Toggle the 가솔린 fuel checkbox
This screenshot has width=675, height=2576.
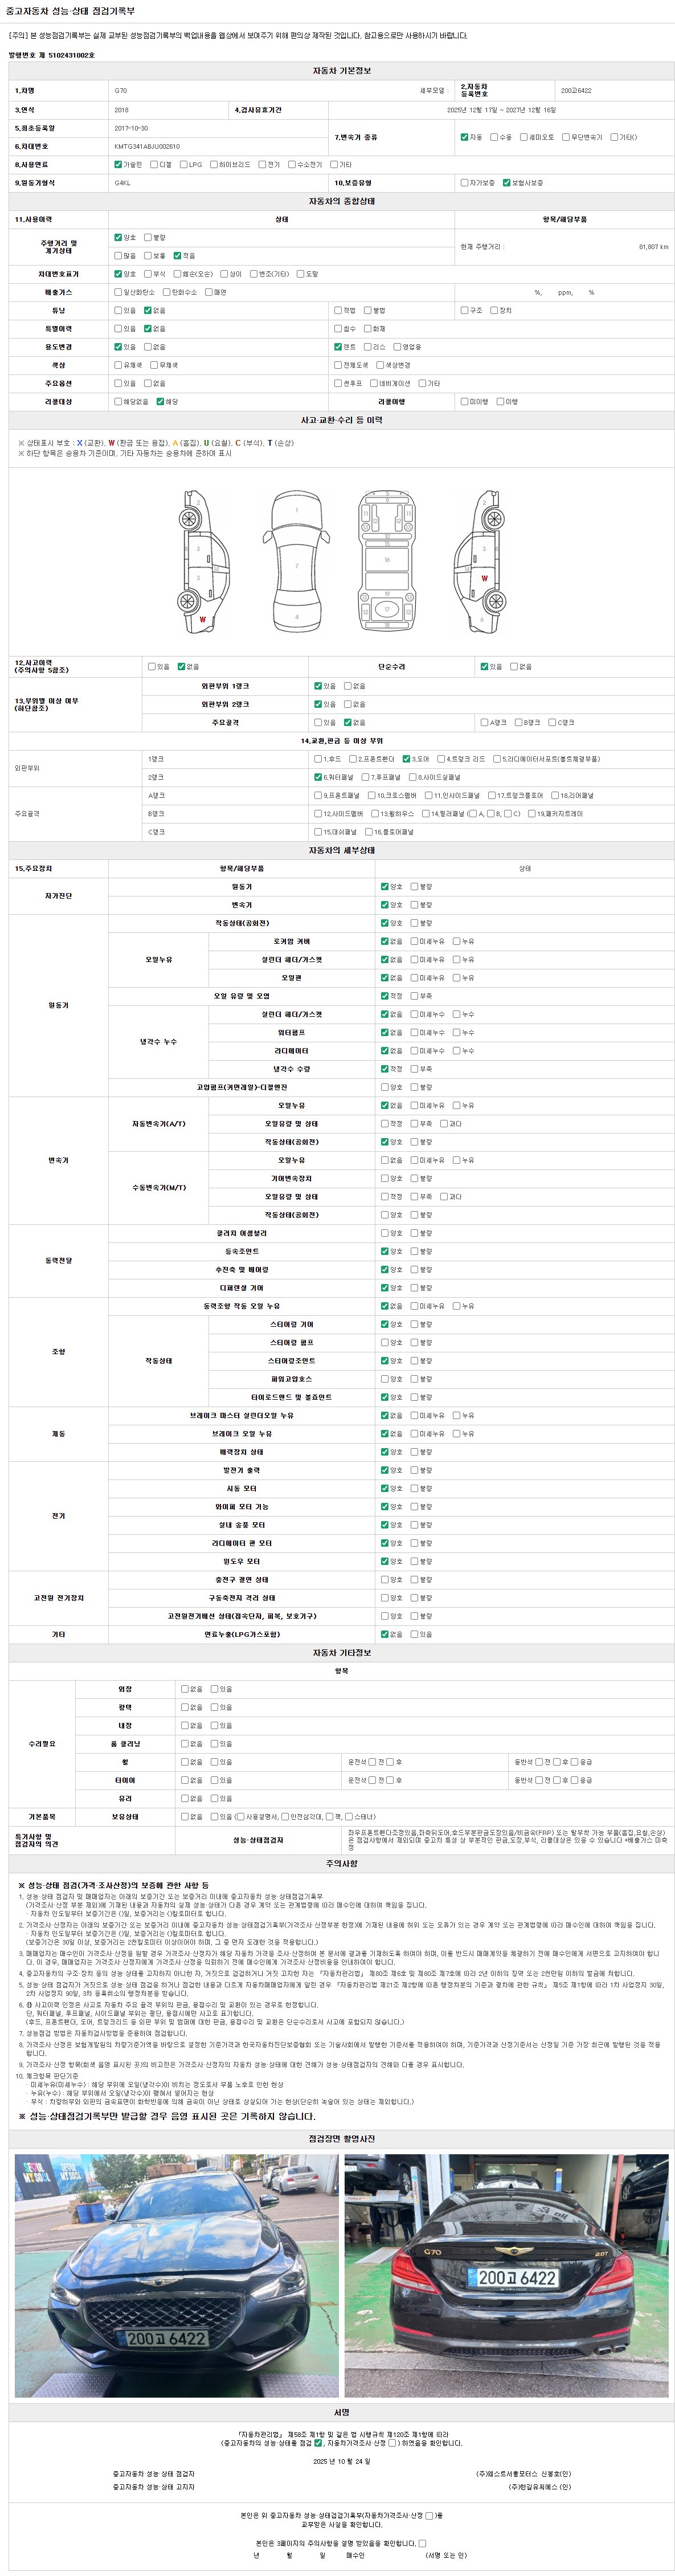pyautogui.click(x=118, y=164)
